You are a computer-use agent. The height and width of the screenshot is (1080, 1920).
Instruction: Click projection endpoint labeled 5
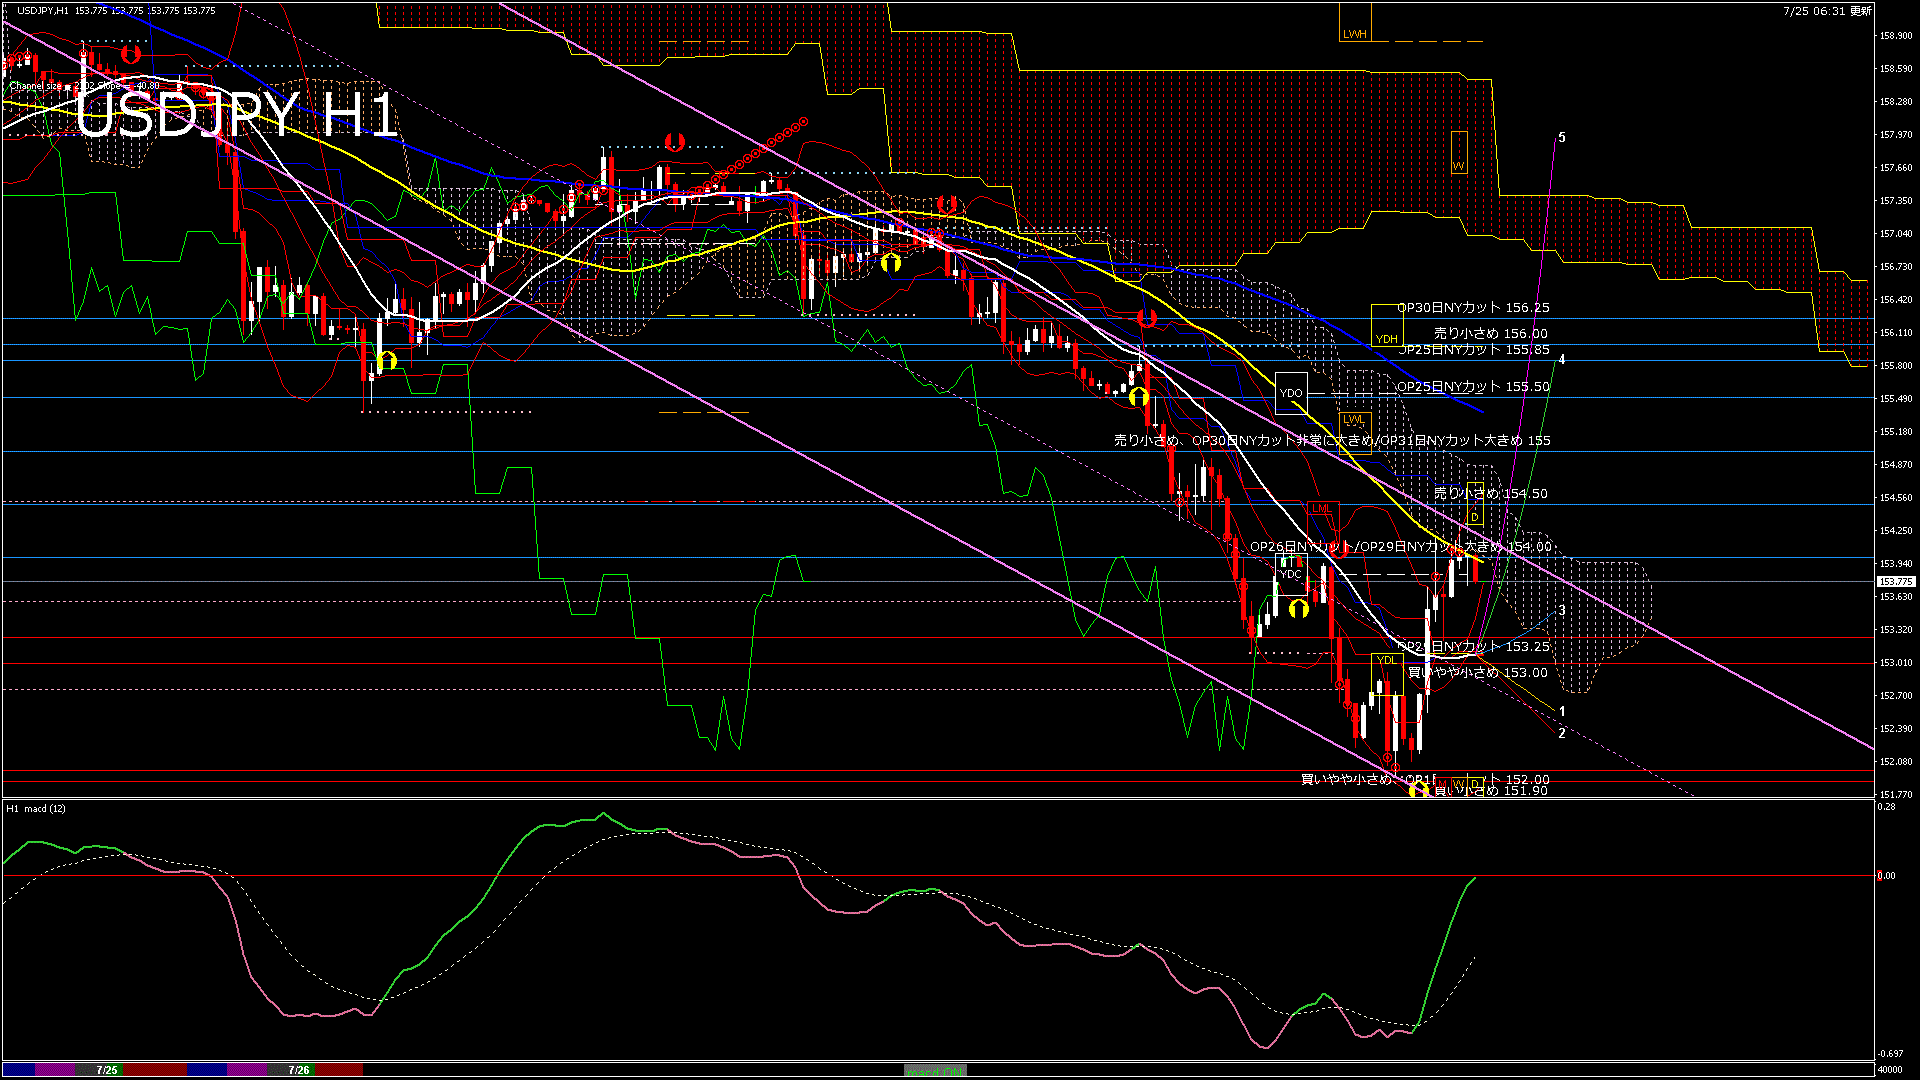1561,137
